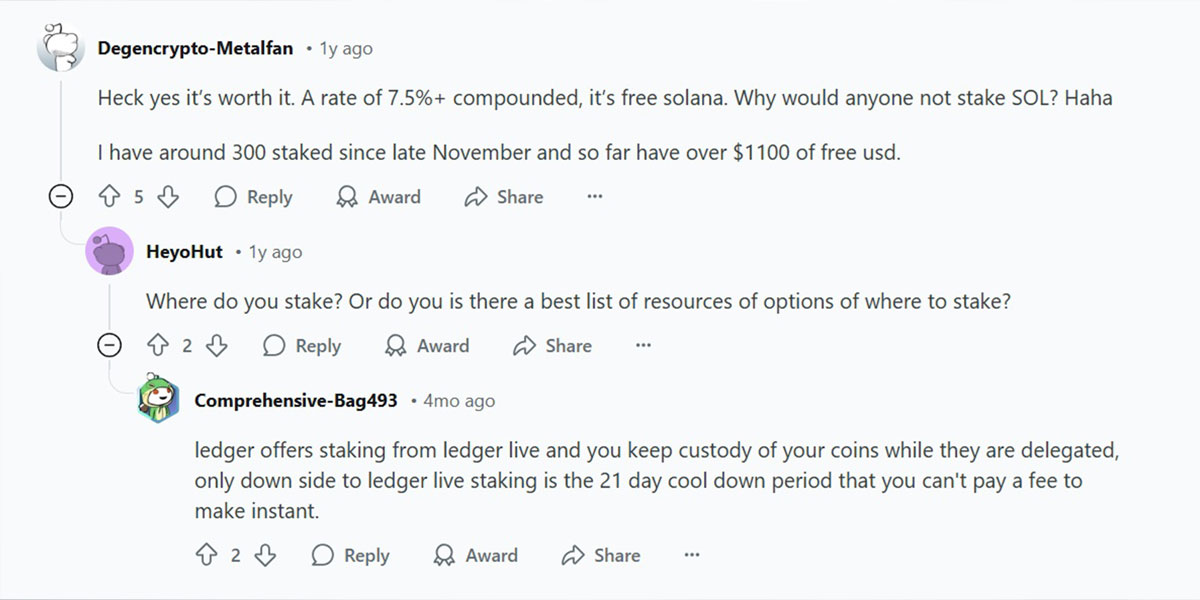Upvote Comprehensive-Bag493's comment
Viewport: 1200px width, 600px height.
(x=206, y=555)
